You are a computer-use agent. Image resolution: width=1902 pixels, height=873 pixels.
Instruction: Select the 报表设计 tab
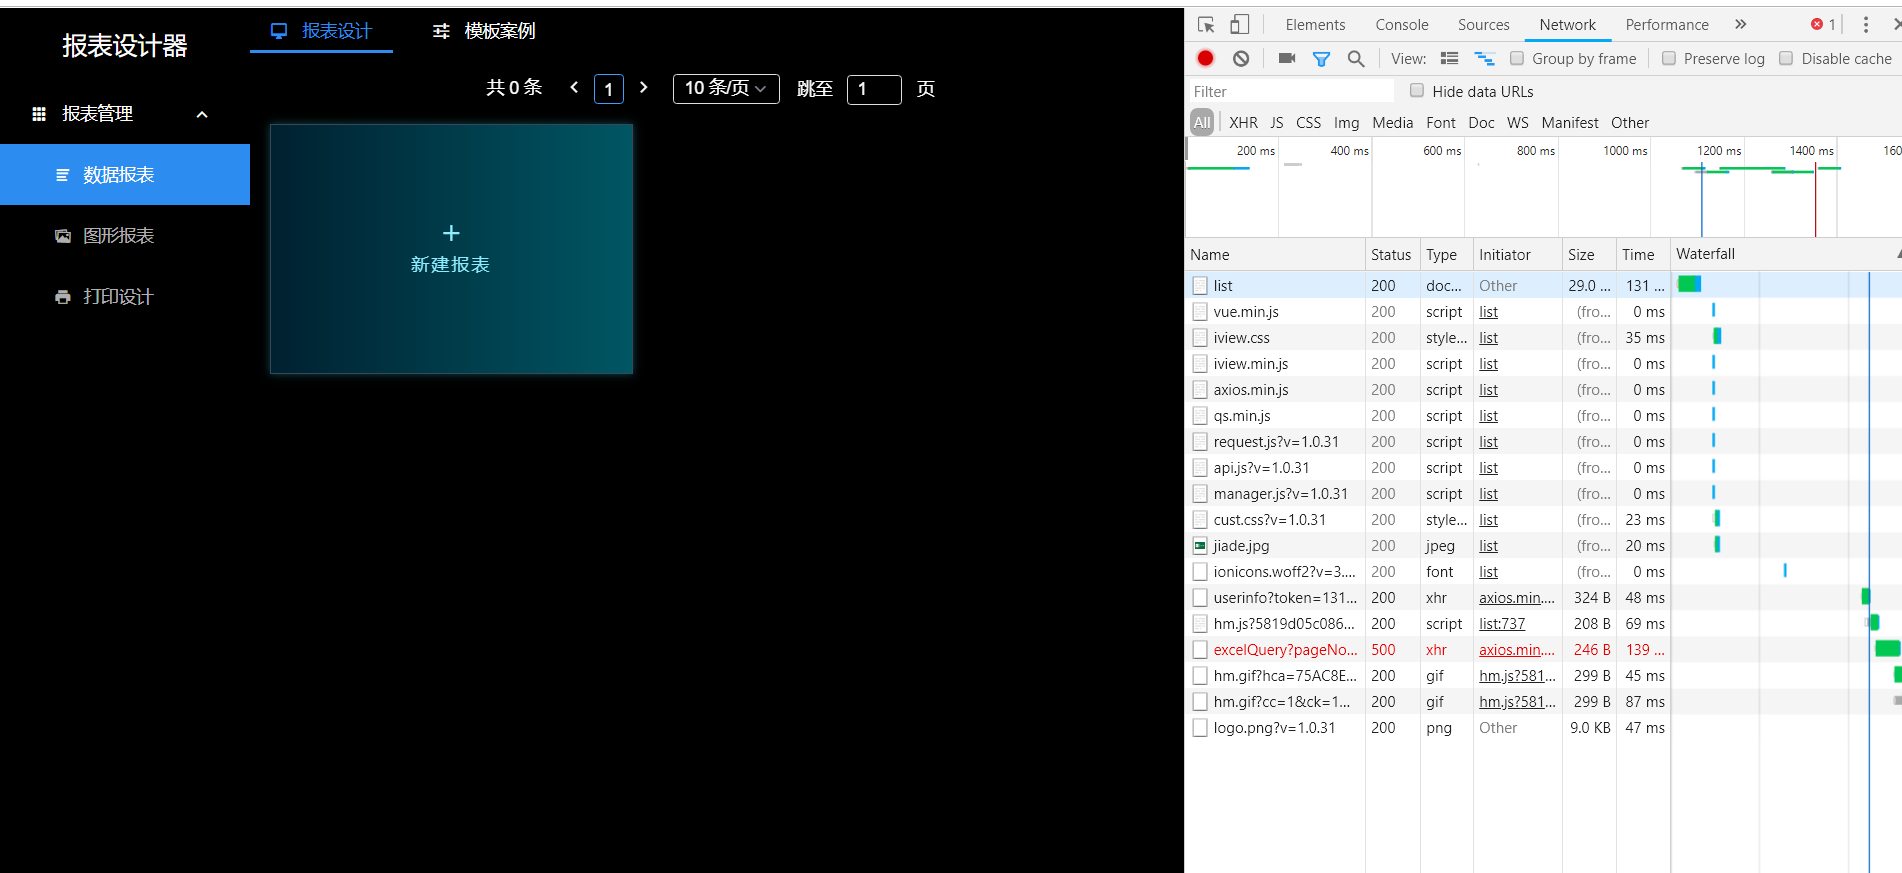[321, 31]
